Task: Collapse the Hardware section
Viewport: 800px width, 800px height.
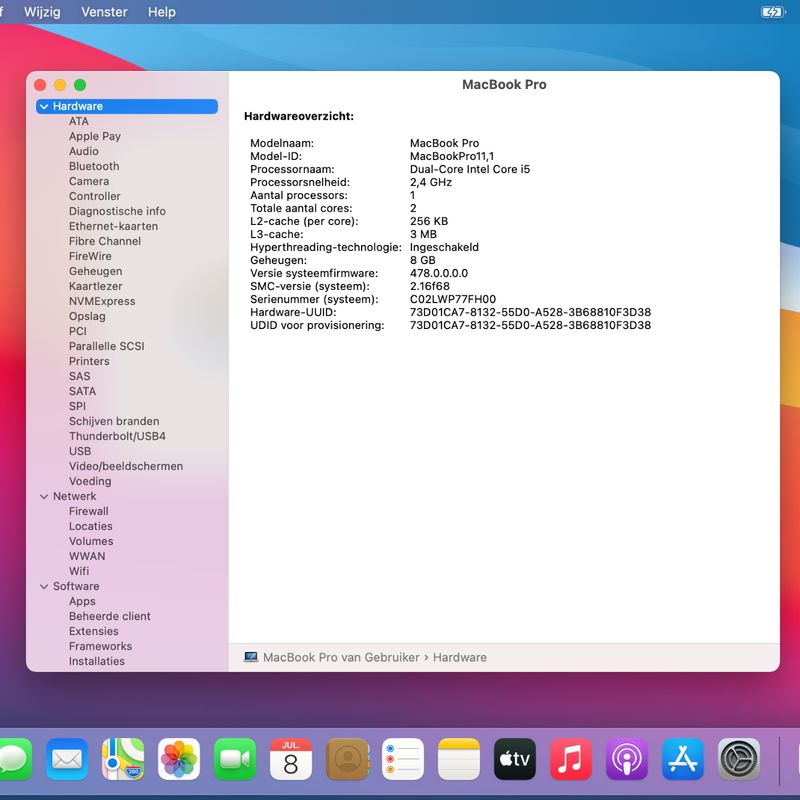Action: [x=44, y=106]
